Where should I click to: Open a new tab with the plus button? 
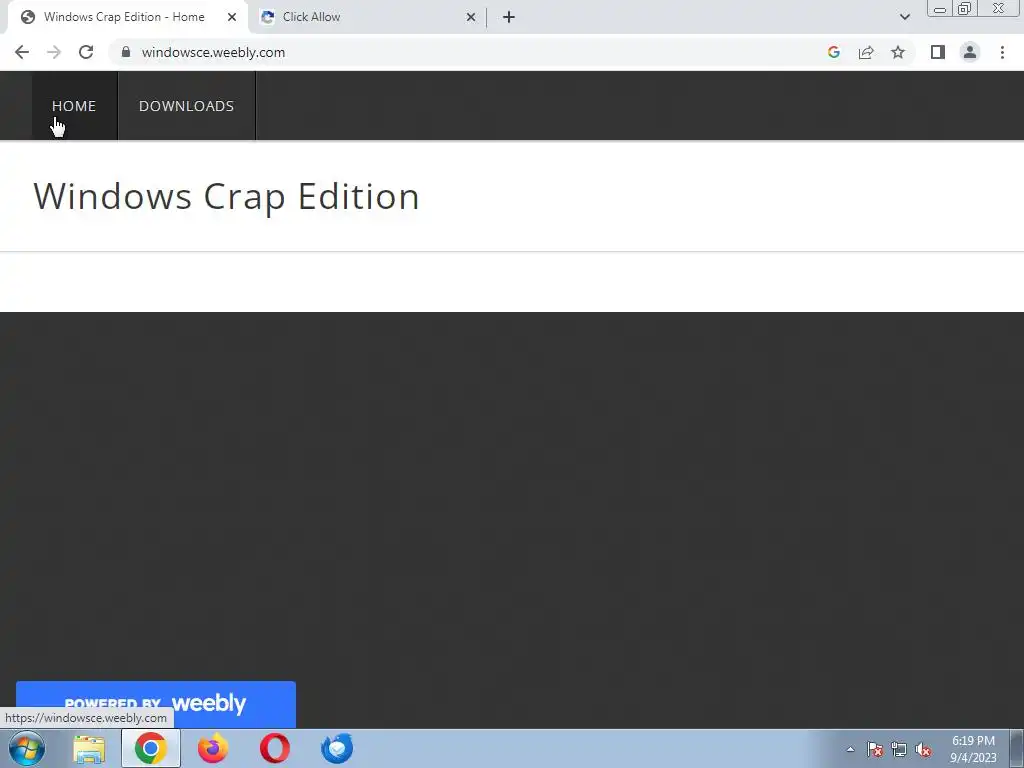[x=509, y=17]
